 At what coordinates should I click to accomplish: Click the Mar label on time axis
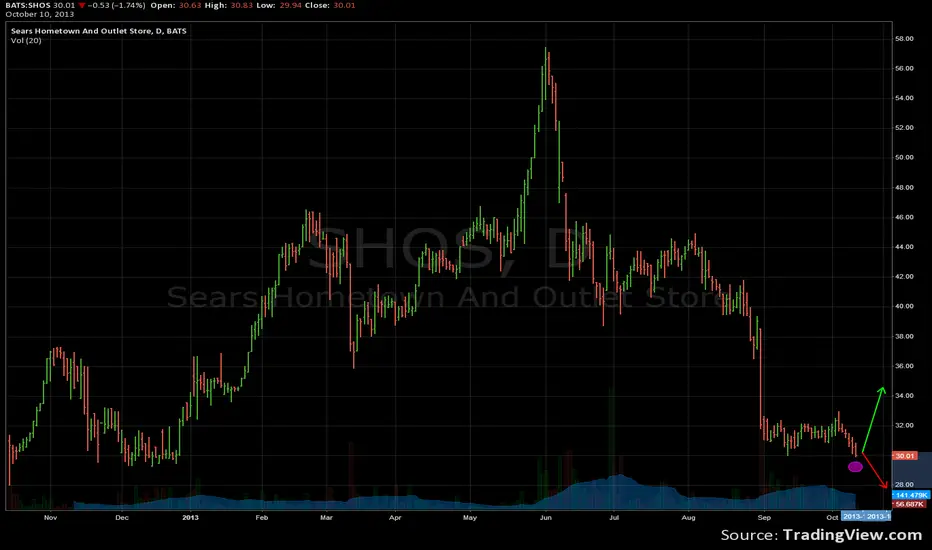[x=326, y=517]
